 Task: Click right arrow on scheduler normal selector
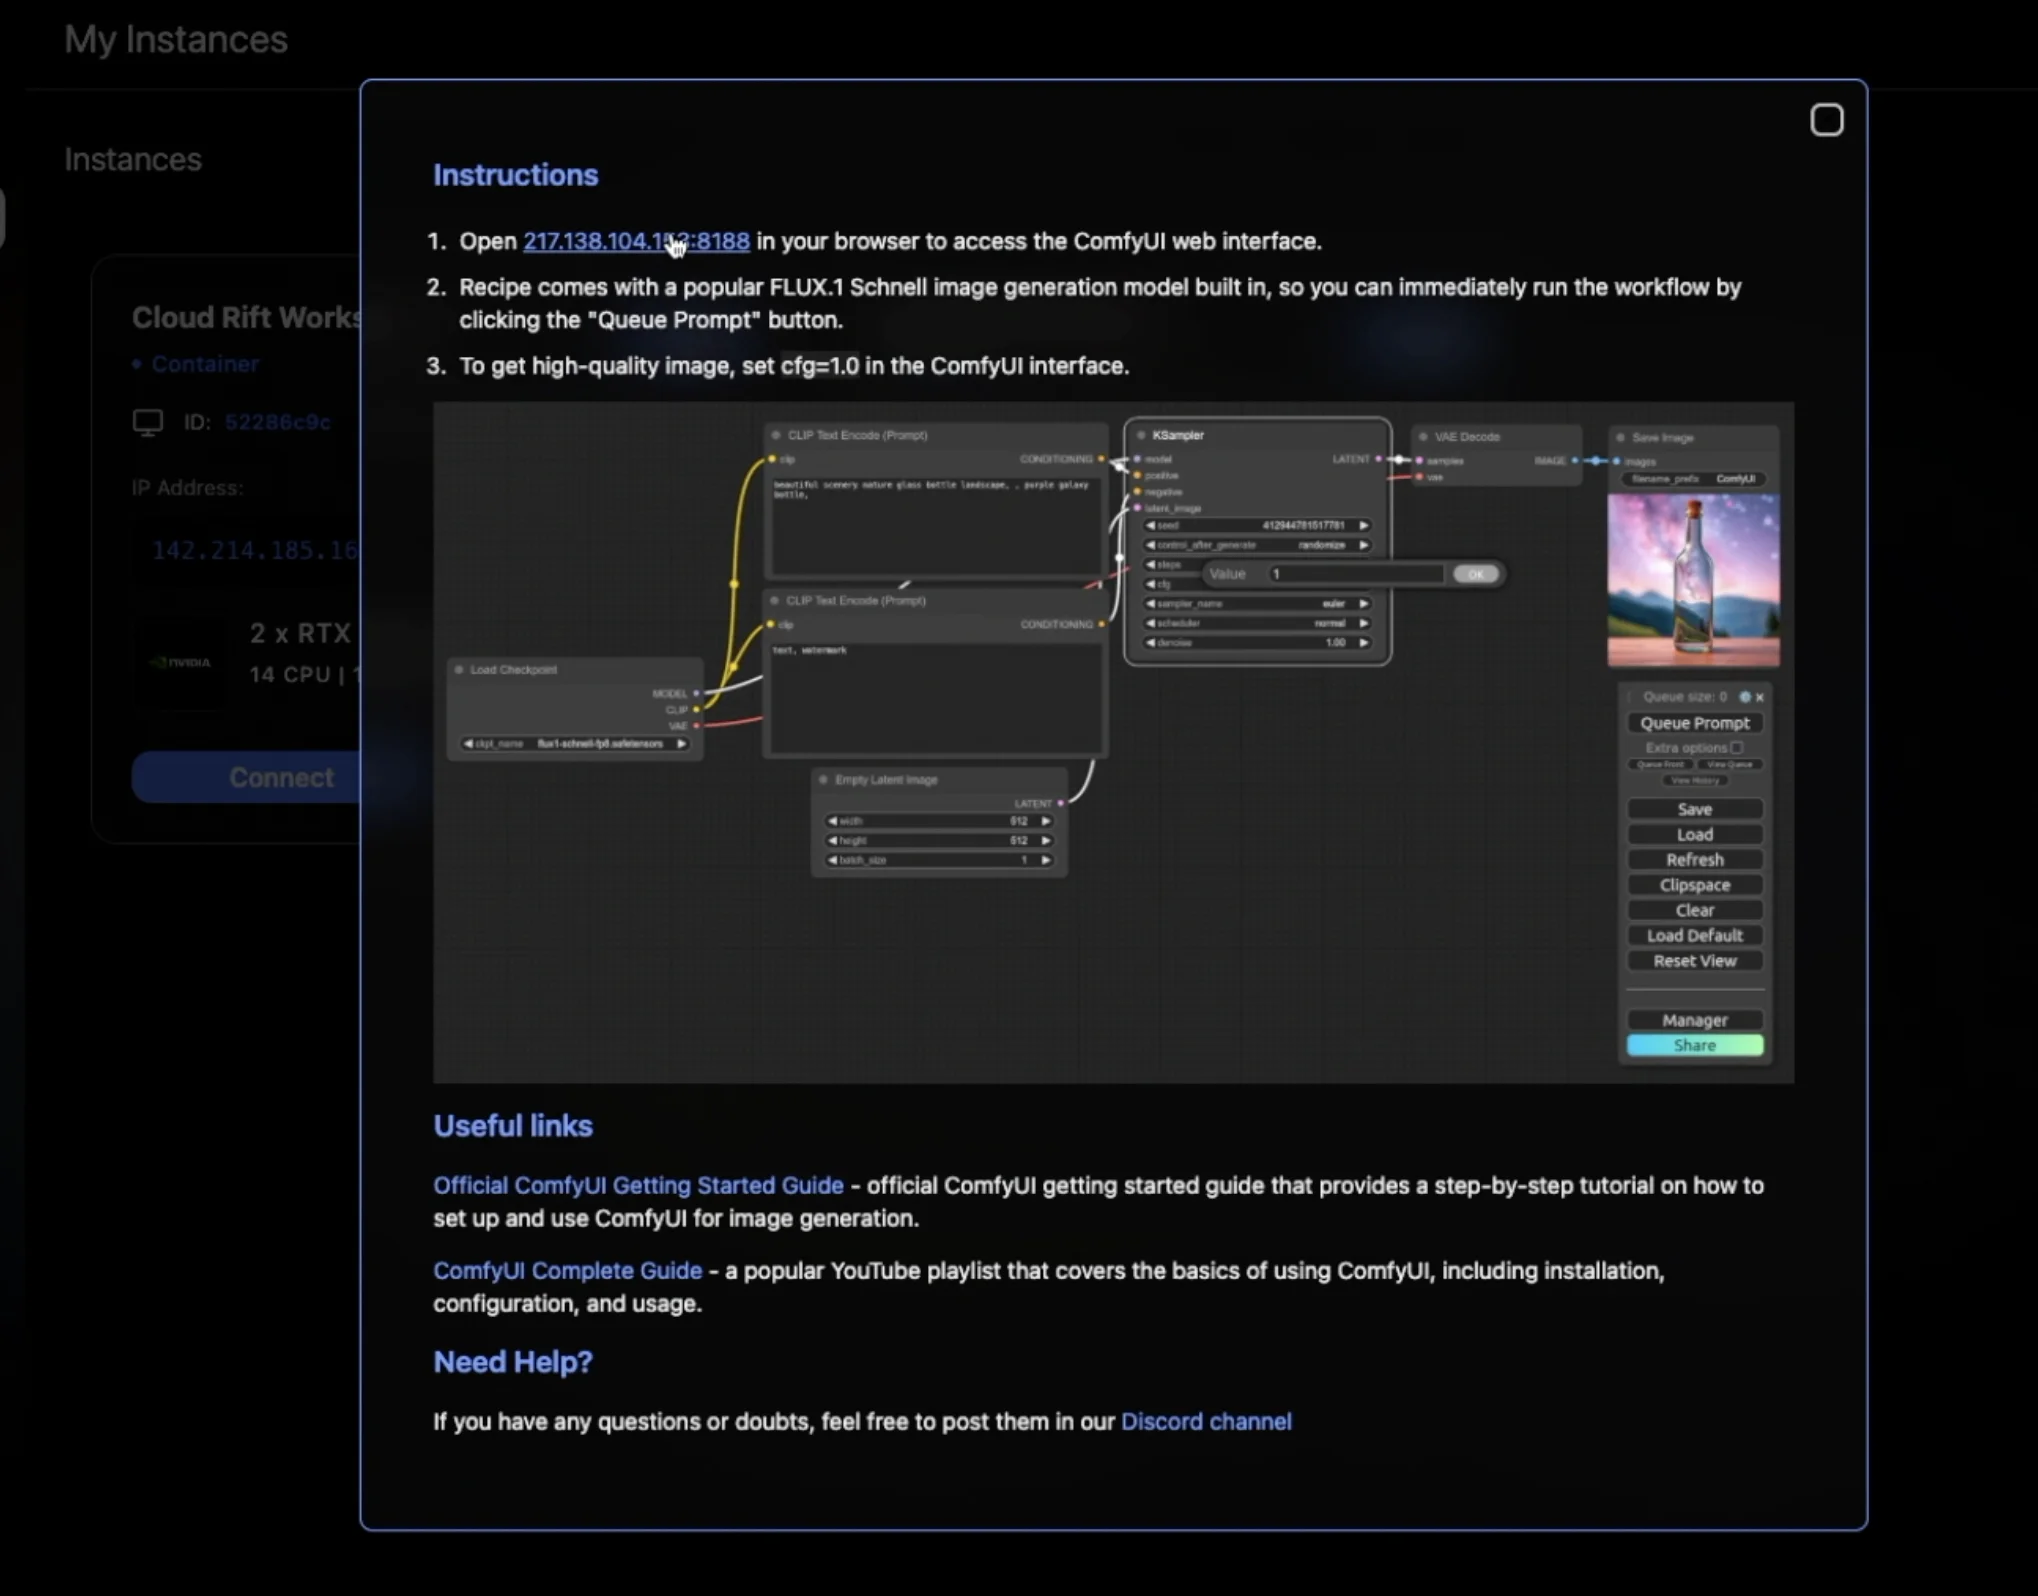pos(1364,623)
